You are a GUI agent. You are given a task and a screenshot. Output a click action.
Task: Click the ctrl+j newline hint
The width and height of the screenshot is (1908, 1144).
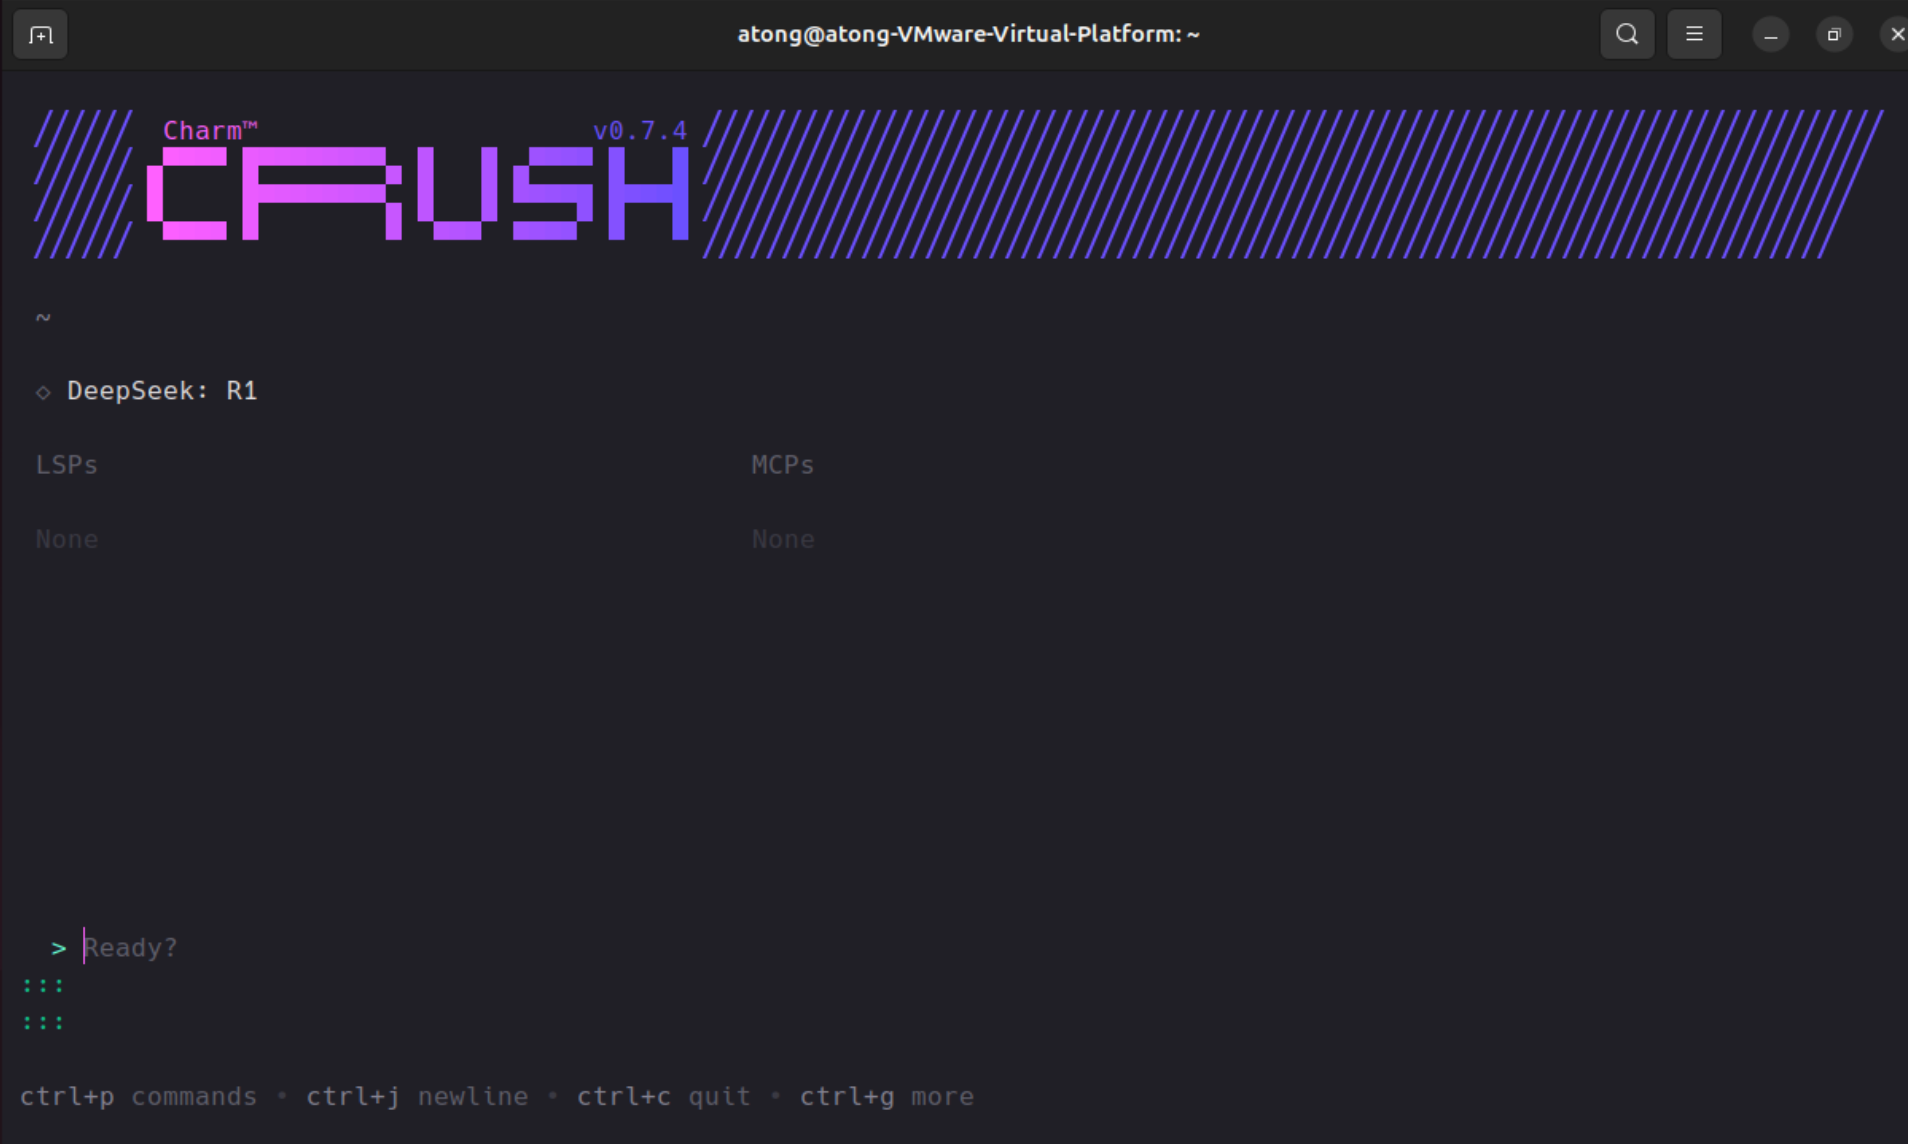click(x=417, y=1097)
